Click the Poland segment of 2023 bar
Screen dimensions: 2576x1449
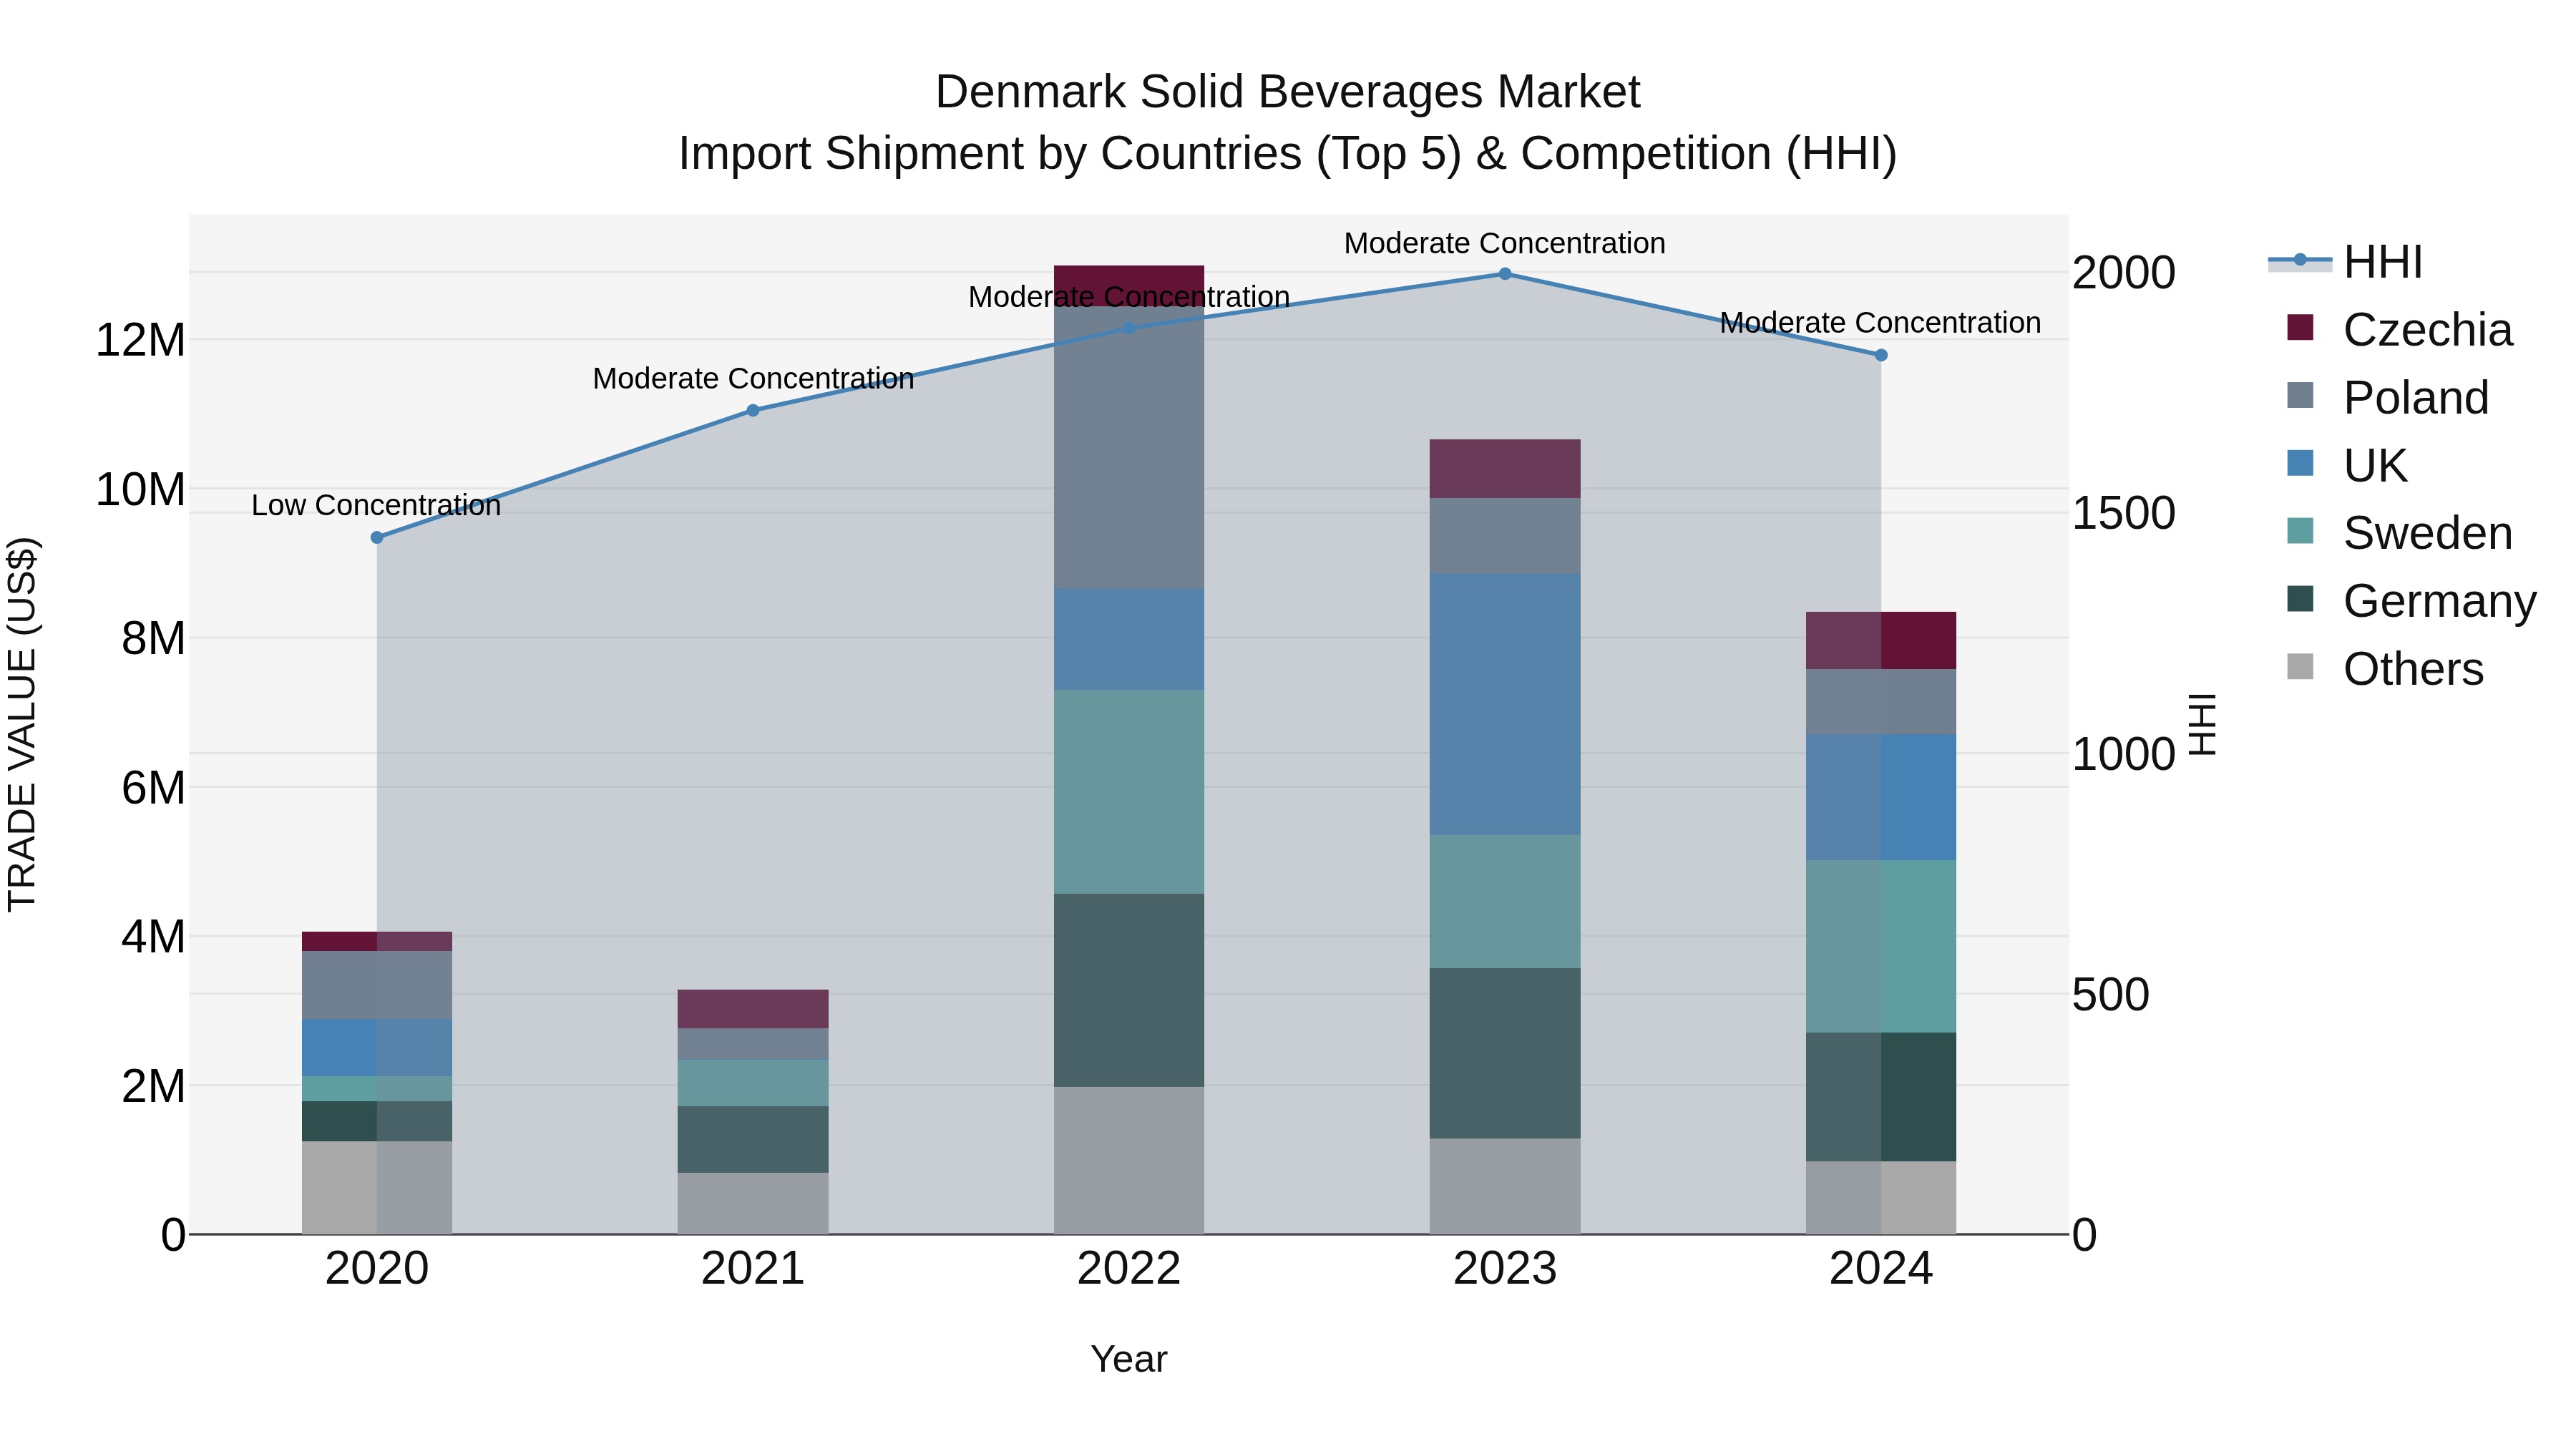[1505, 535]
